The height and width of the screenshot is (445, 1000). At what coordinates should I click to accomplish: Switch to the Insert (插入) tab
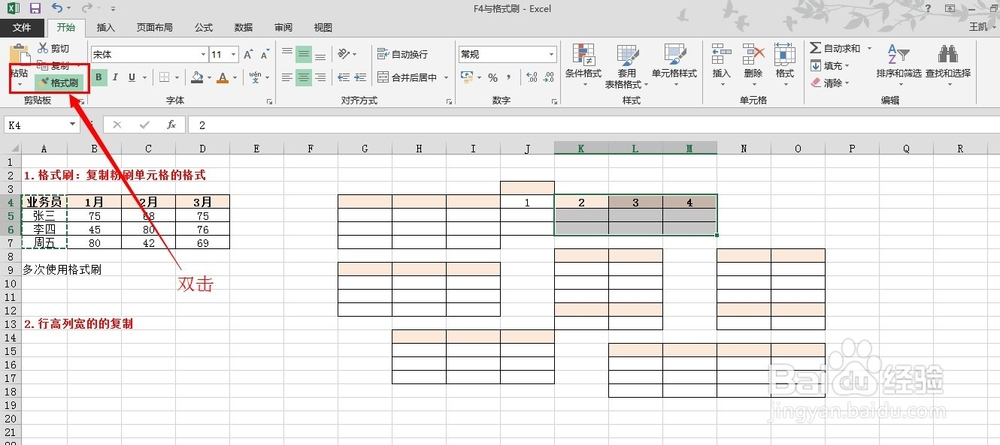click(x=105, y=27)
